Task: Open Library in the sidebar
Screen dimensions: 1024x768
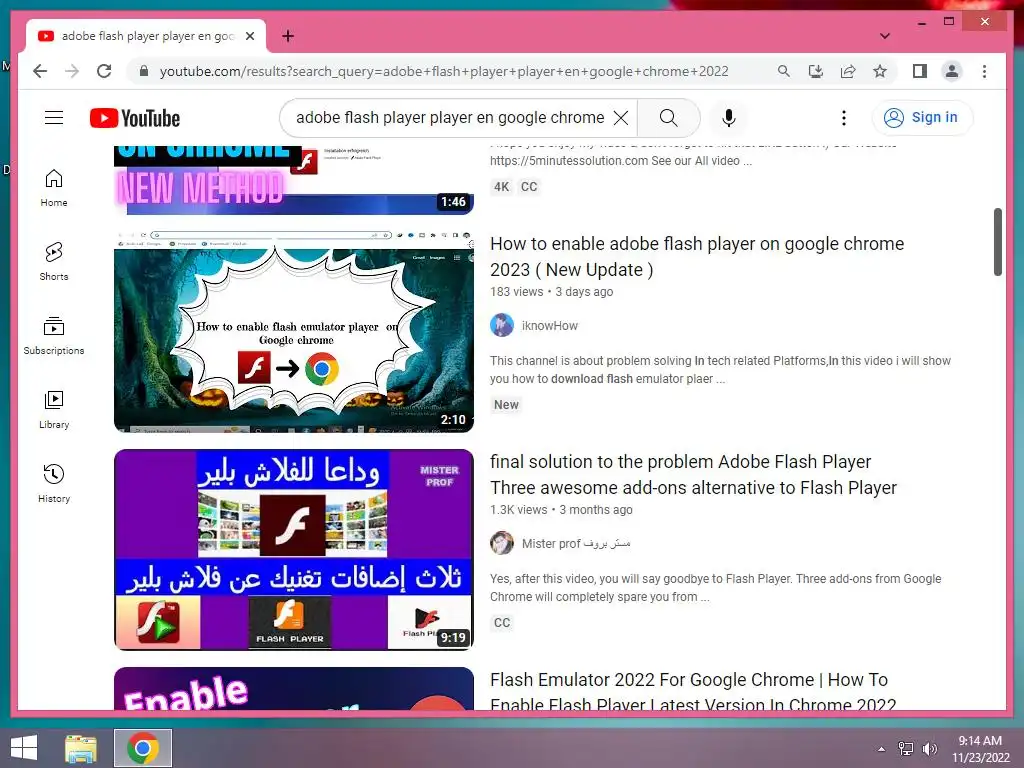Action: [x=54, y=409]
